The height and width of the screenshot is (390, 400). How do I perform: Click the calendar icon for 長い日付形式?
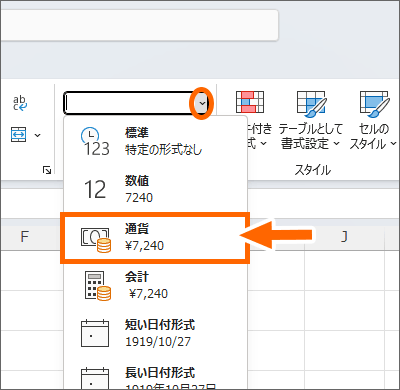tap(95, 377)
